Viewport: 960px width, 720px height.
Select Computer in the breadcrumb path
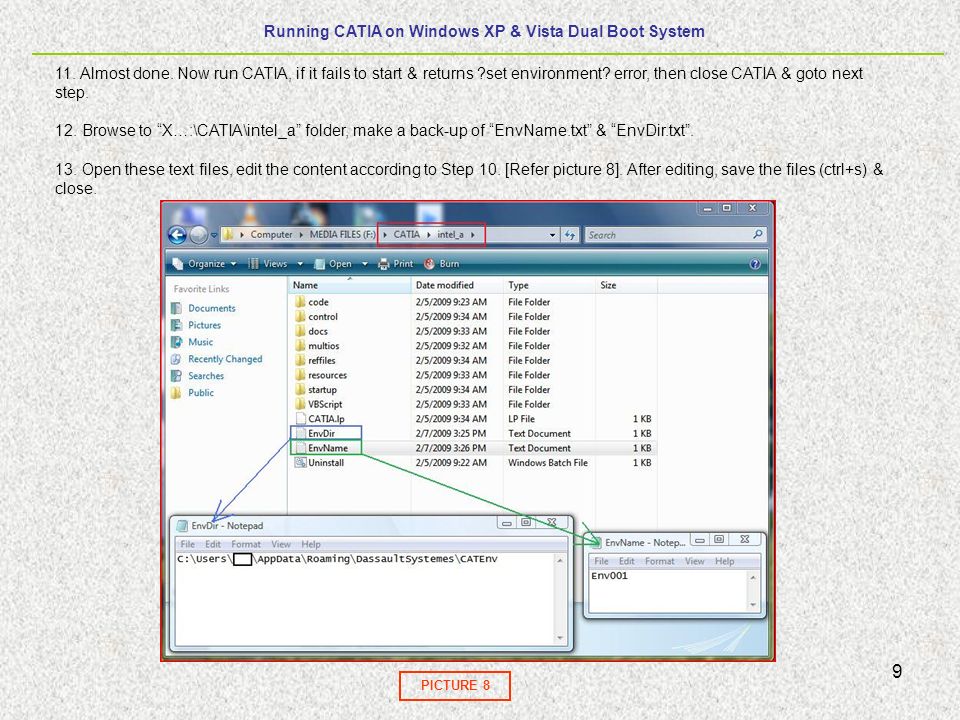[x=271, y=234]
